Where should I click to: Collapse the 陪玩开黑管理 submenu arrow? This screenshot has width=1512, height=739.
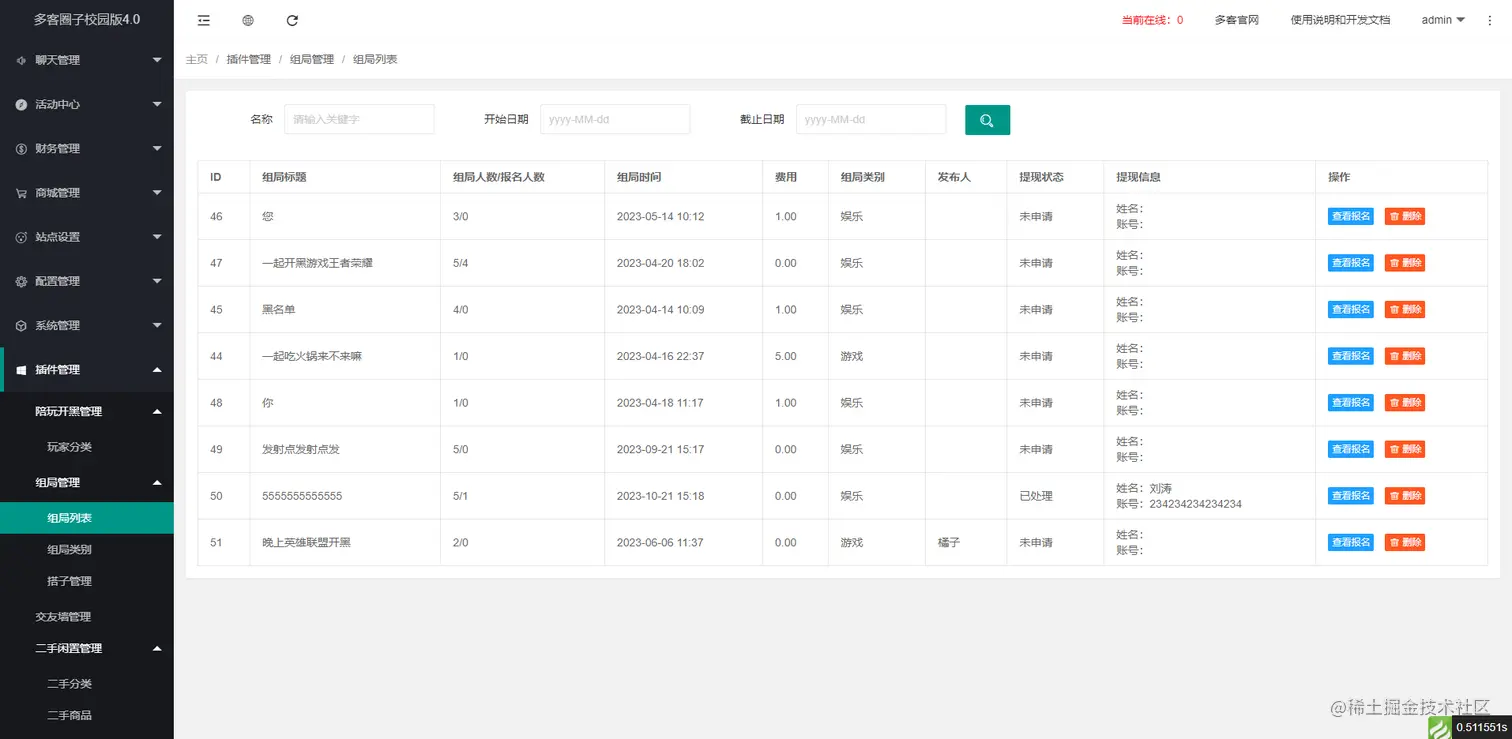(157, 411)
